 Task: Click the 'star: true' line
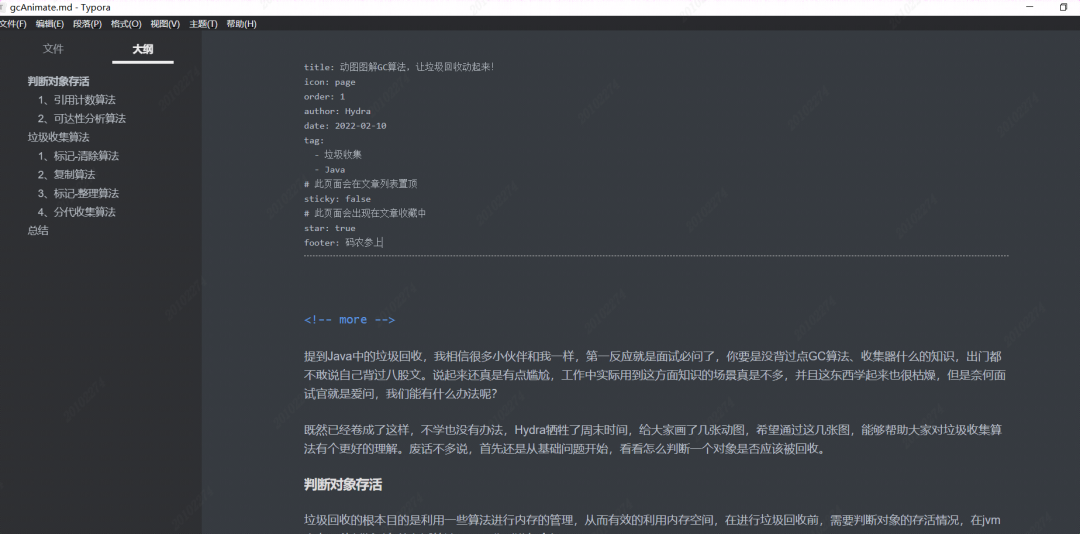click(x=330, y=228)
